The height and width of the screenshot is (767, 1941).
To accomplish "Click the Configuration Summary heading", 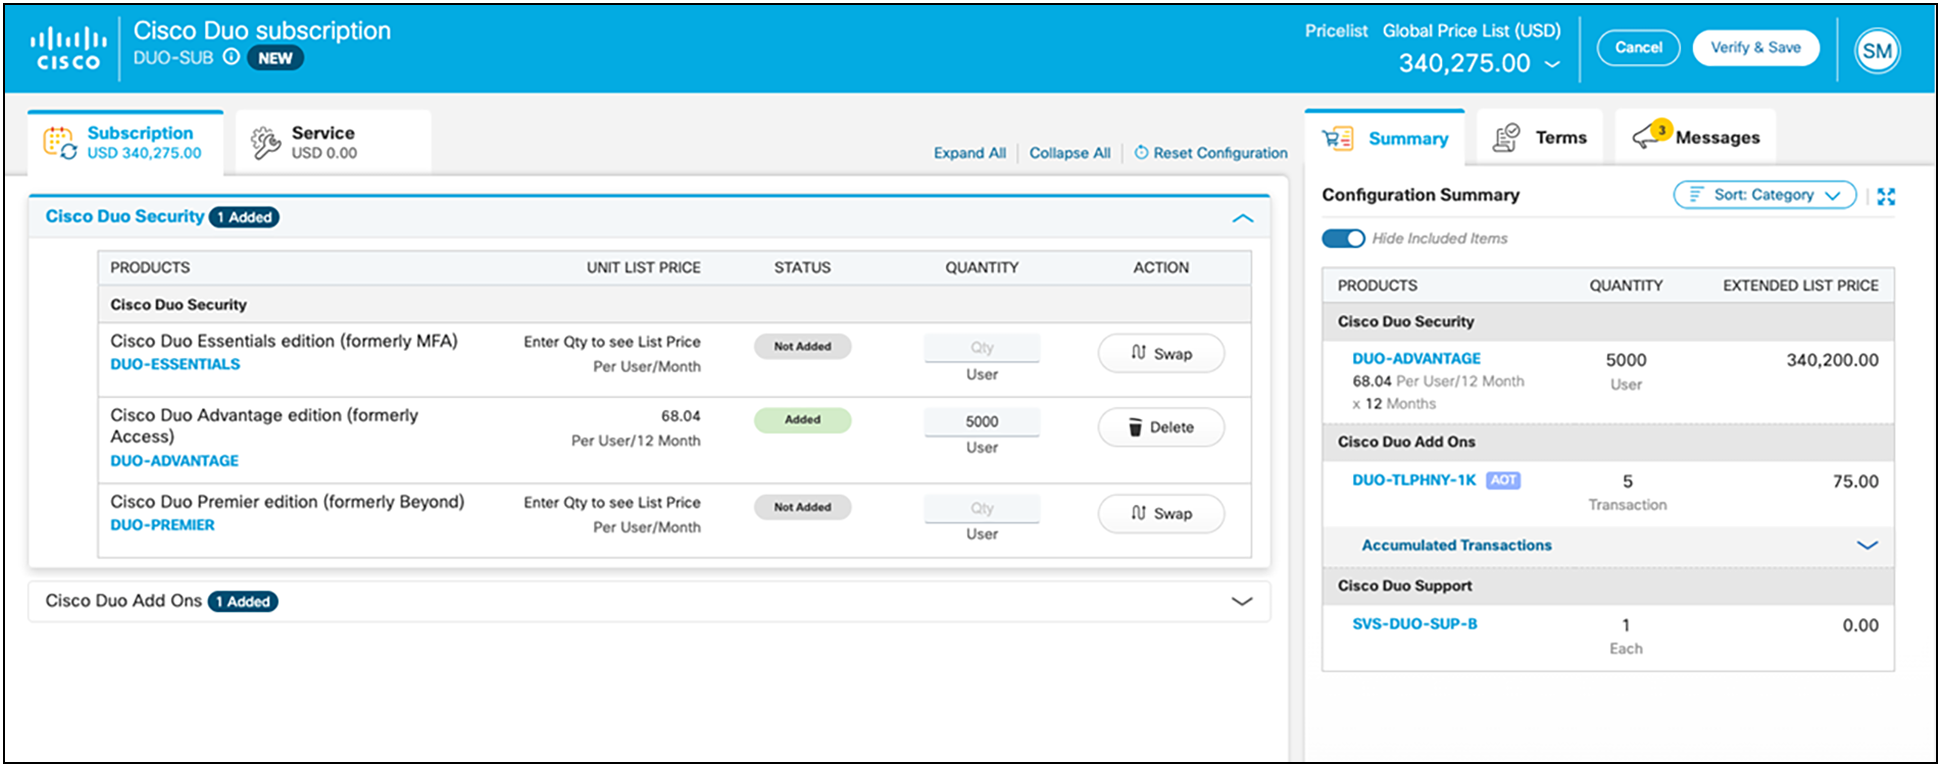I will [1420, 195].
